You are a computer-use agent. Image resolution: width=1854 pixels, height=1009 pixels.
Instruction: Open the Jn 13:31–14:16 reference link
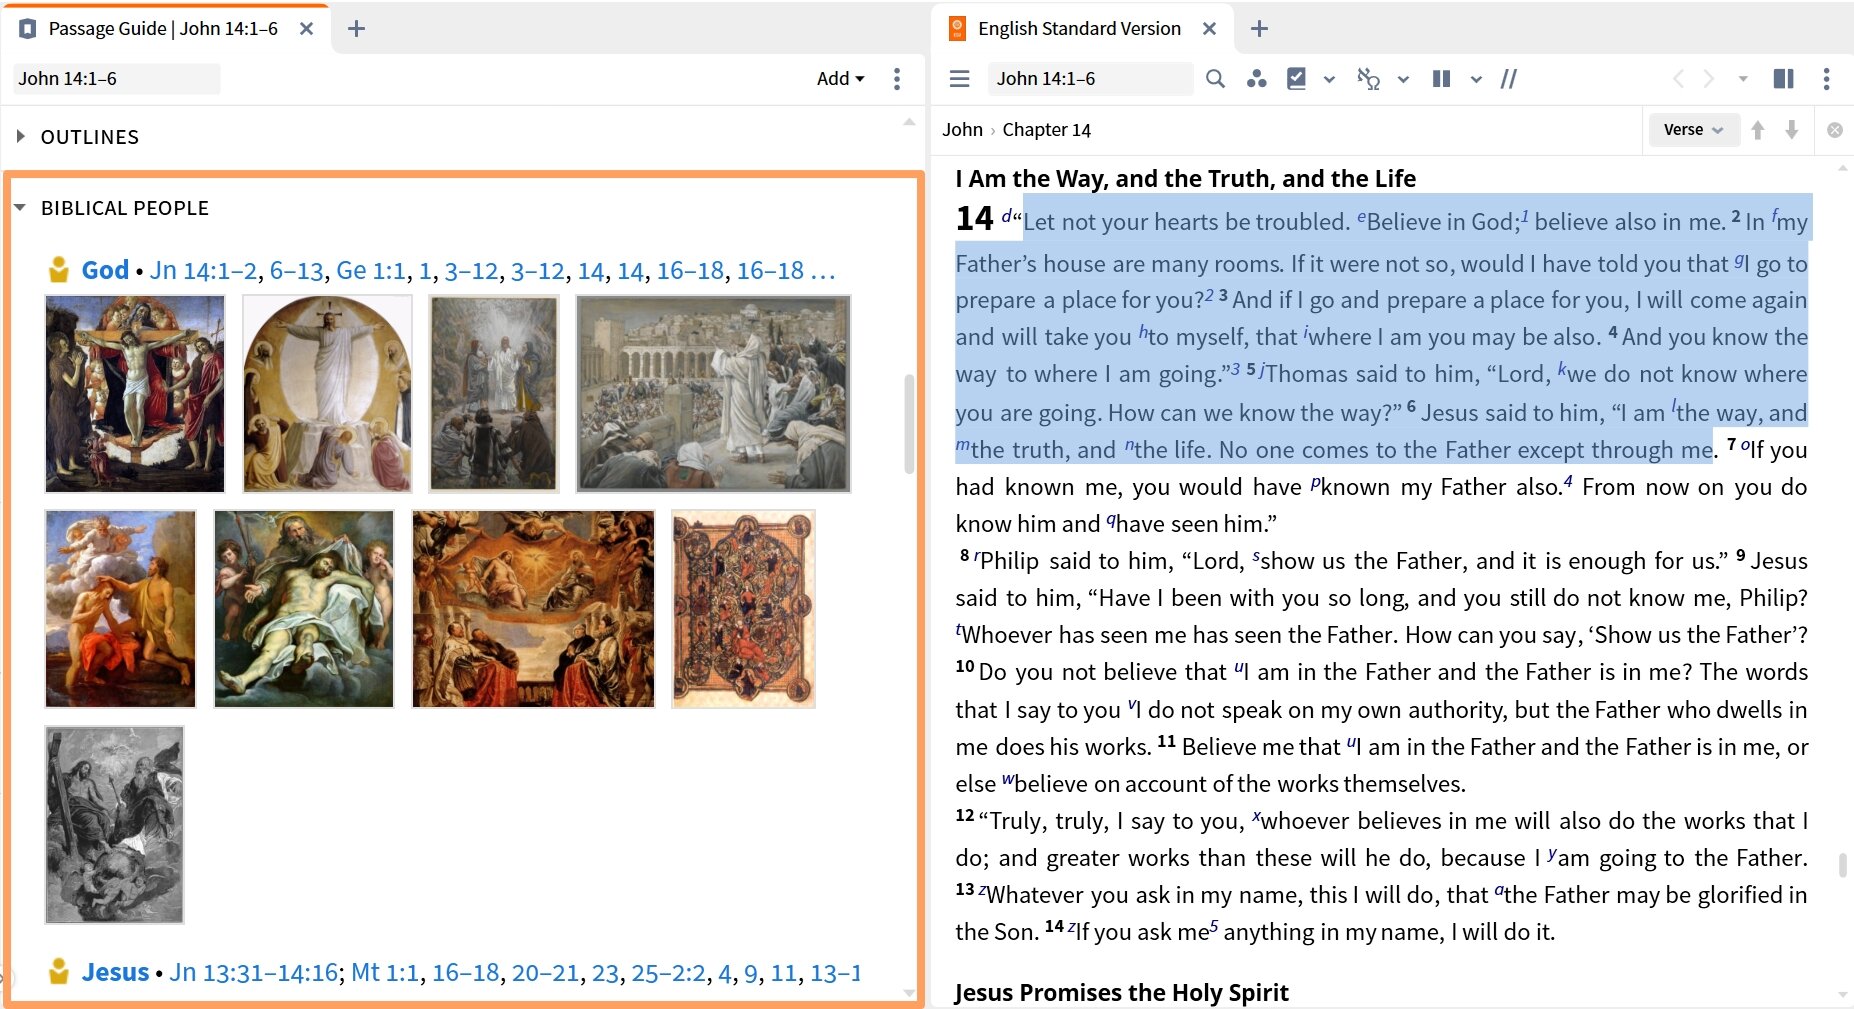tap(253, 973)
